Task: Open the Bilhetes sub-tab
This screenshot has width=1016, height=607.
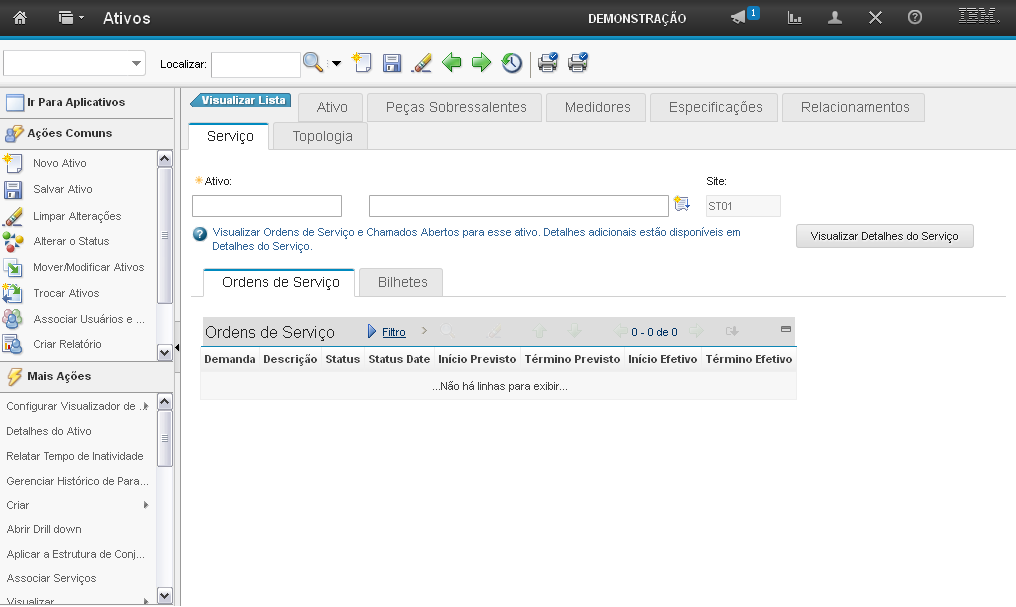Action: pyautogui.click(x=402, y=283)
